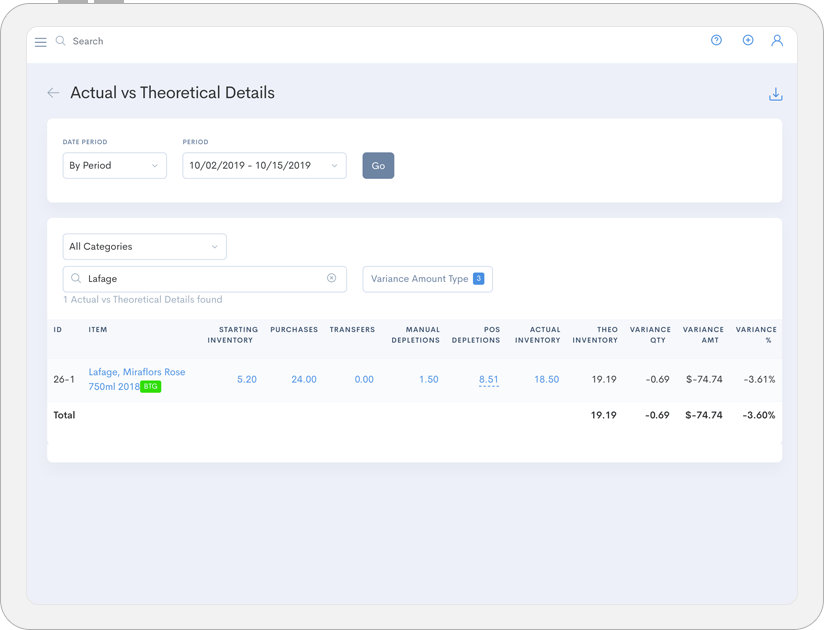Click the TRANSFERS column header
This screenshot has height=630, width=824.
352,329
